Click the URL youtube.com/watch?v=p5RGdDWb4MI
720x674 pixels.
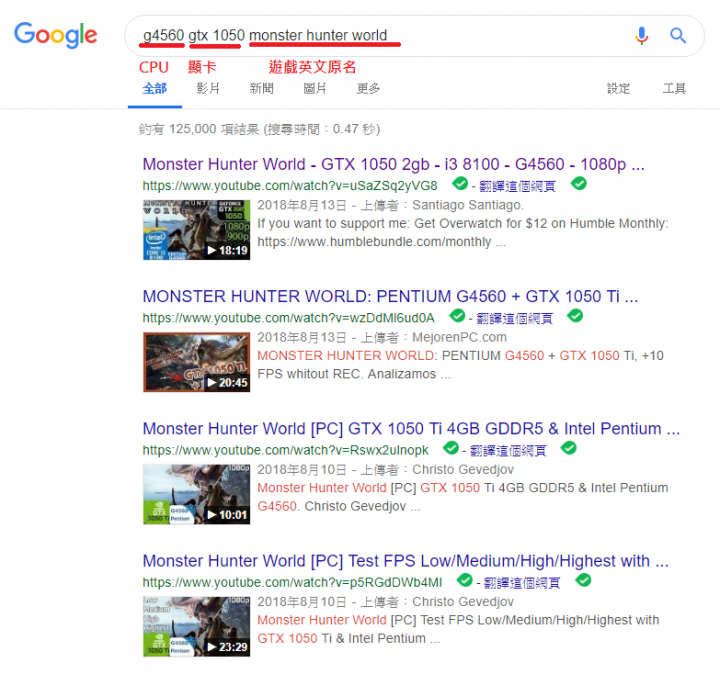coord(292,582)
